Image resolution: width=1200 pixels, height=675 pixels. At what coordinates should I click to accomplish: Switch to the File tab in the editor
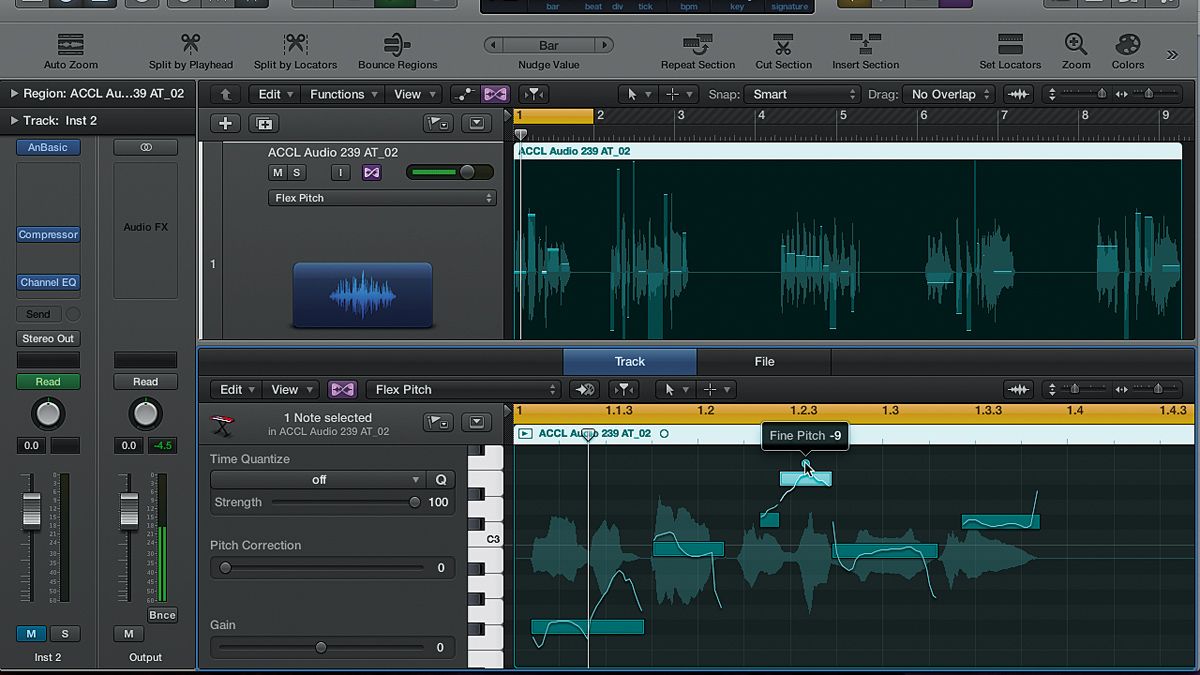tap(764, 361)
